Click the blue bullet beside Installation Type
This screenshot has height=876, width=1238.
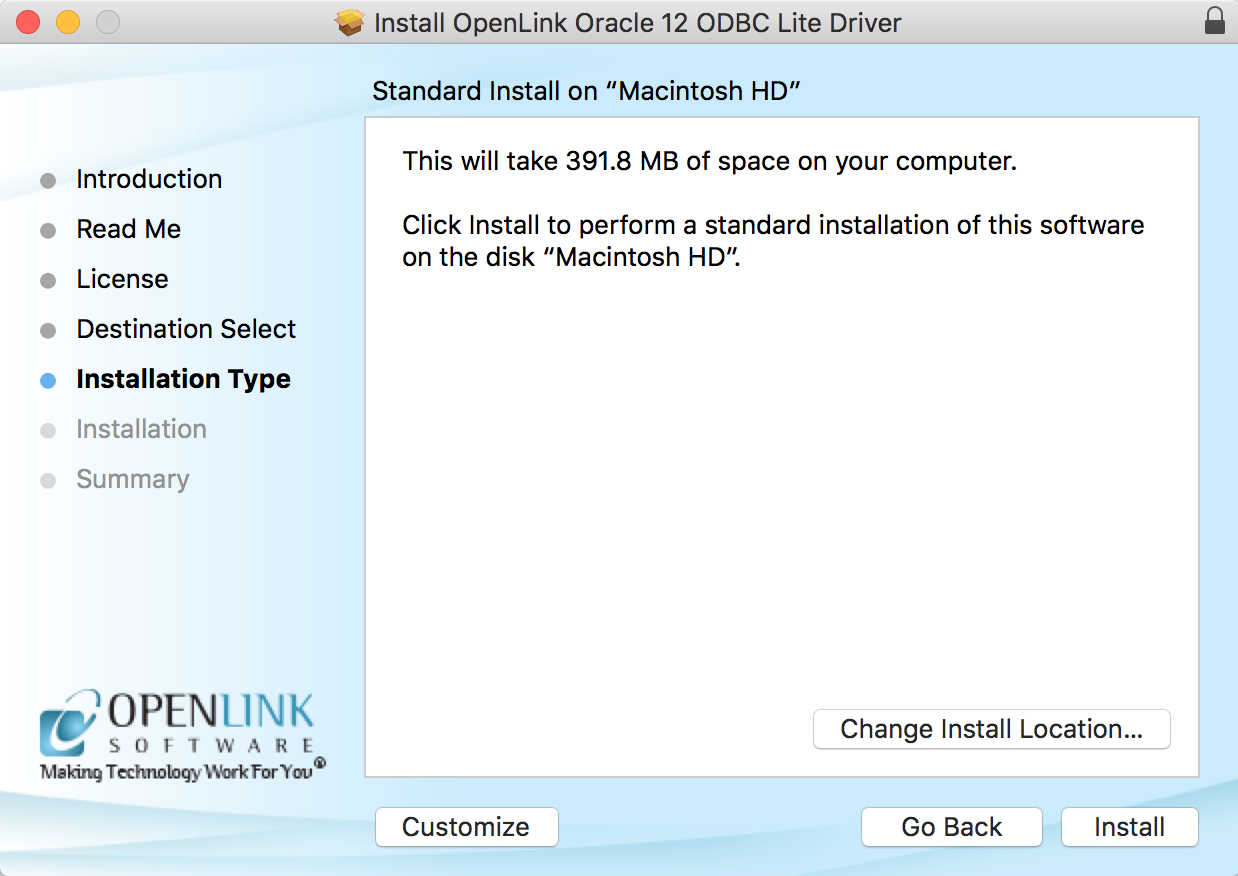pyautogui.click(x=48, y=380)
